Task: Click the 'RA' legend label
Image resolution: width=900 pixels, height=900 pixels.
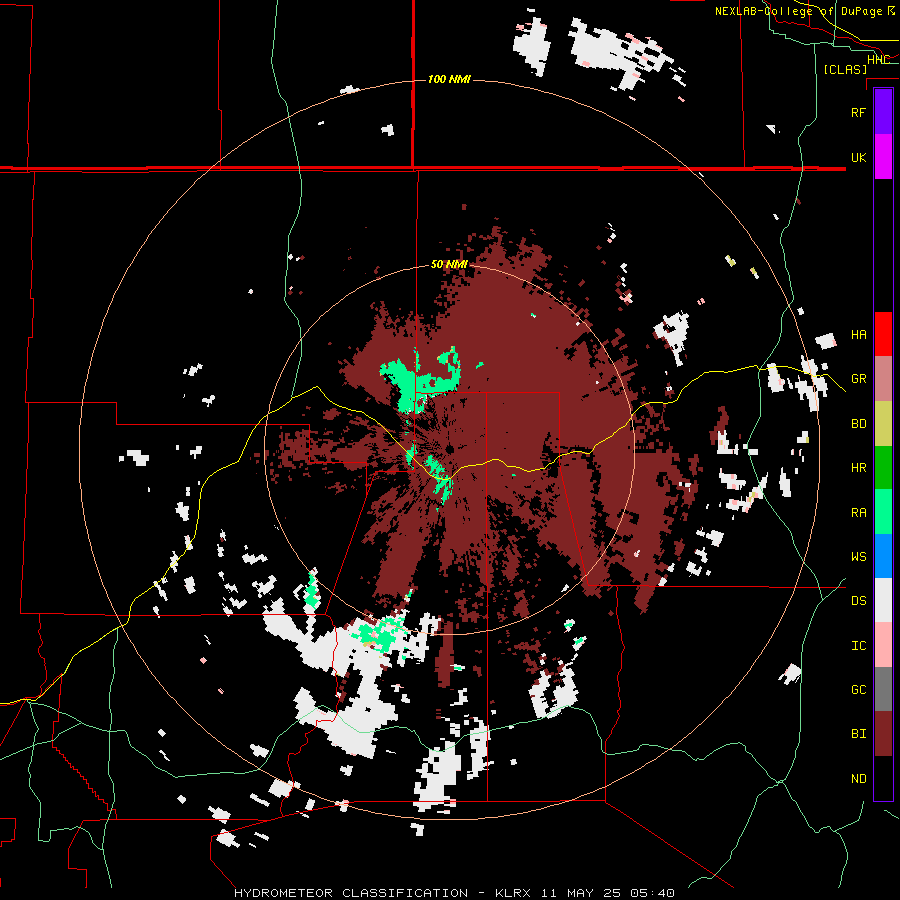Action: point(858,512)
